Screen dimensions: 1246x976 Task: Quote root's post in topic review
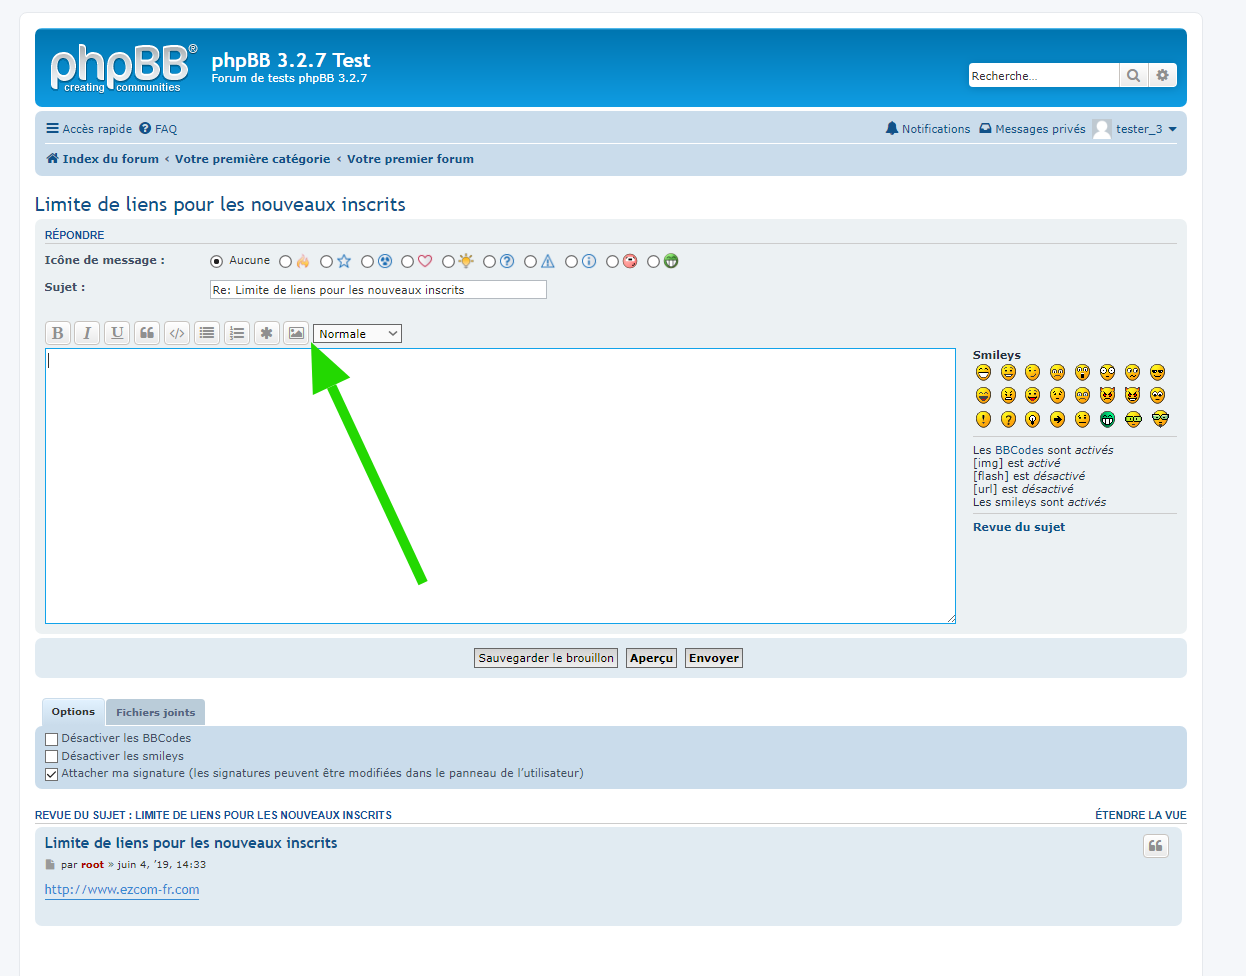[1155, 846]
